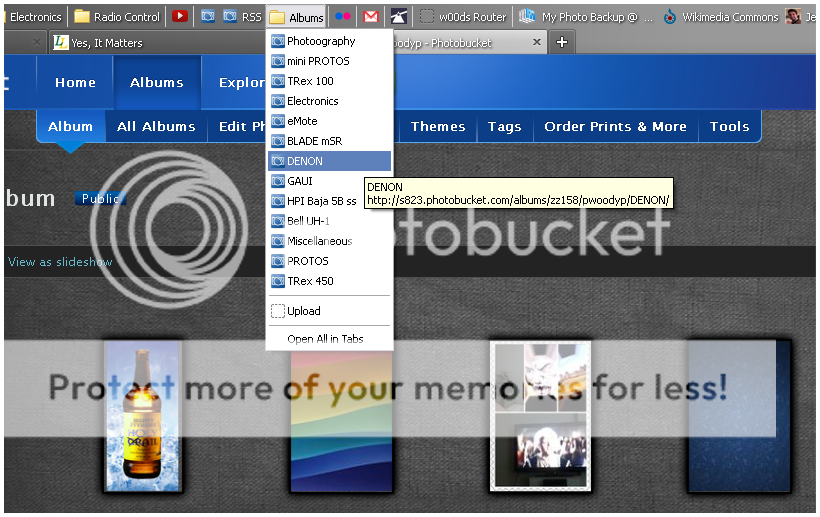
Task: Open the RSS bookmark
Action: (241, 16)
